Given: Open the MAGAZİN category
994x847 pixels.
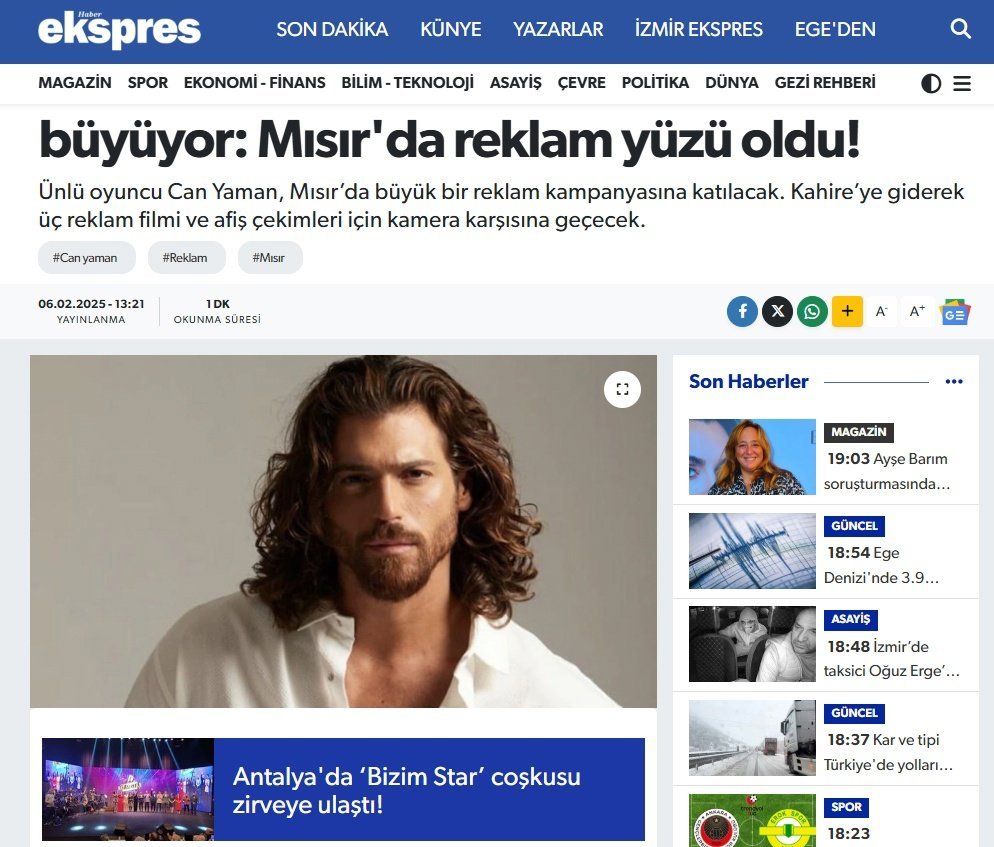Looking at the screenshot, I should point(75,83).
